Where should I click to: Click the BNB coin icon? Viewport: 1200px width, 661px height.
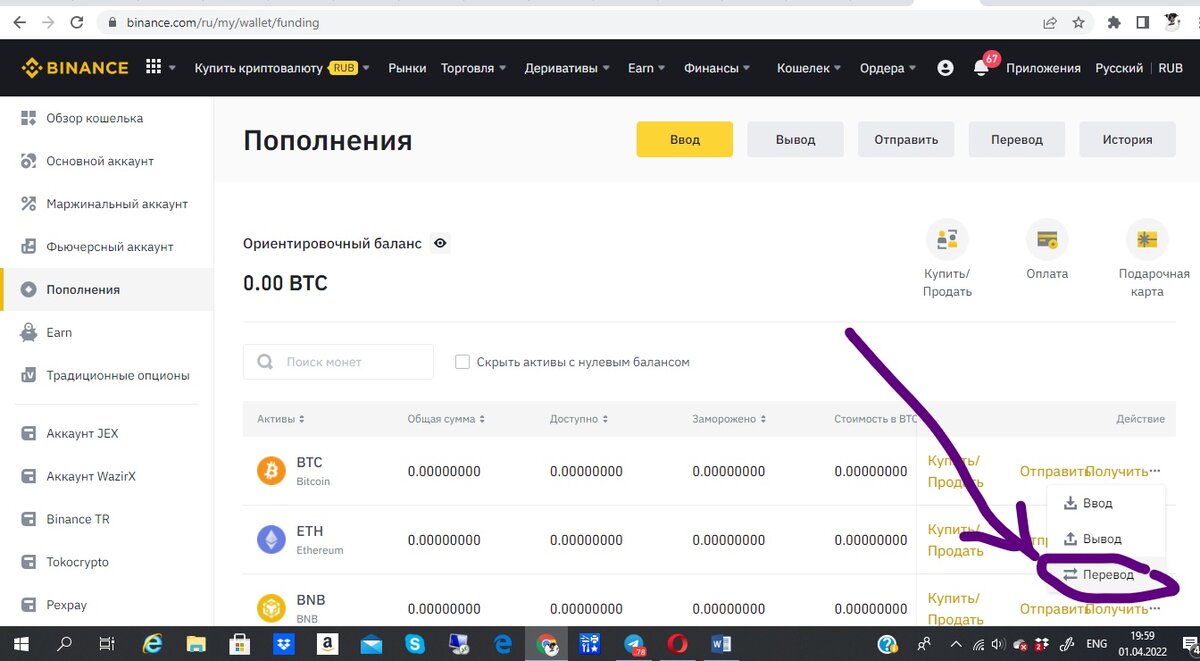tap(271, 608)
